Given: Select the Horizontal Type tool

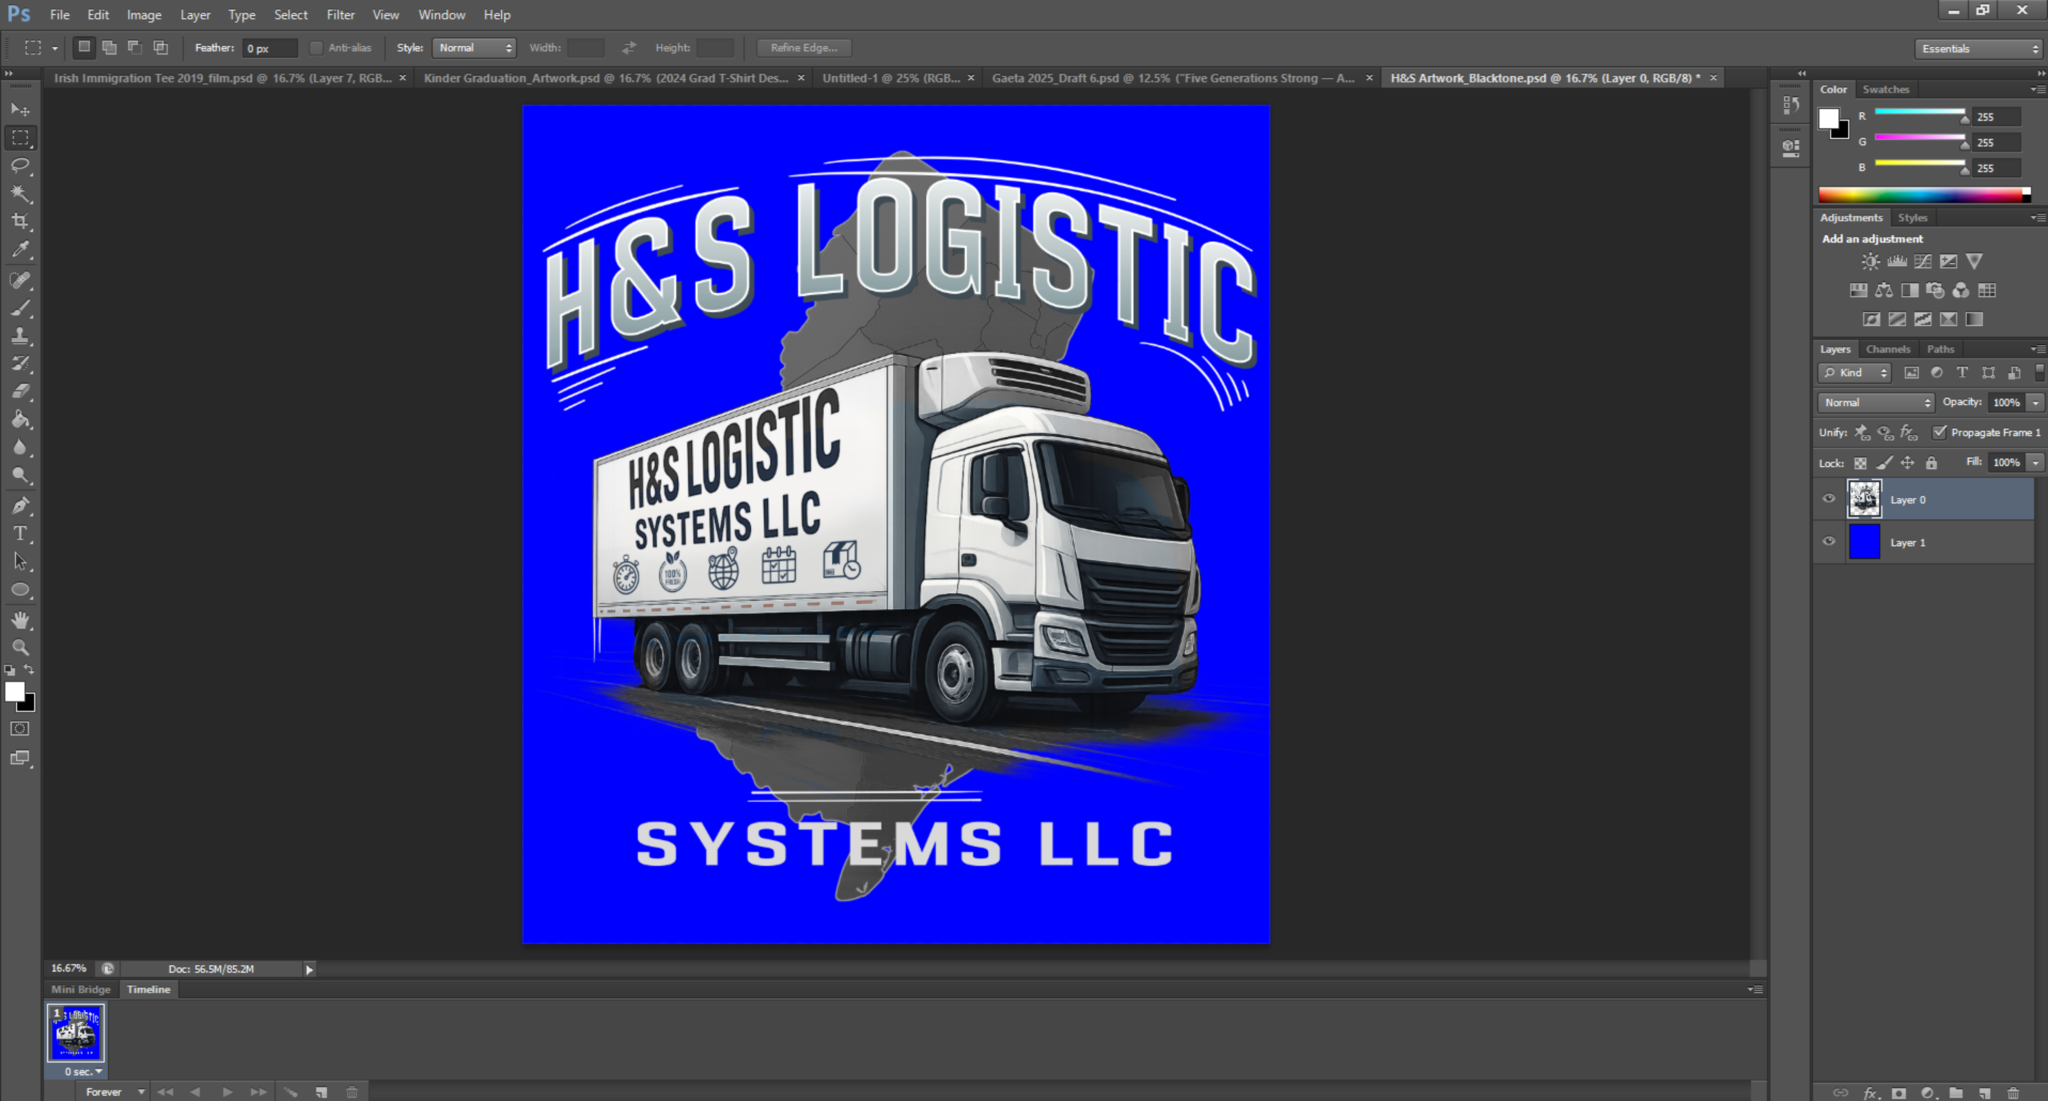Looking at the screenshot, I should pyautogui.click(x=20, y=534).
